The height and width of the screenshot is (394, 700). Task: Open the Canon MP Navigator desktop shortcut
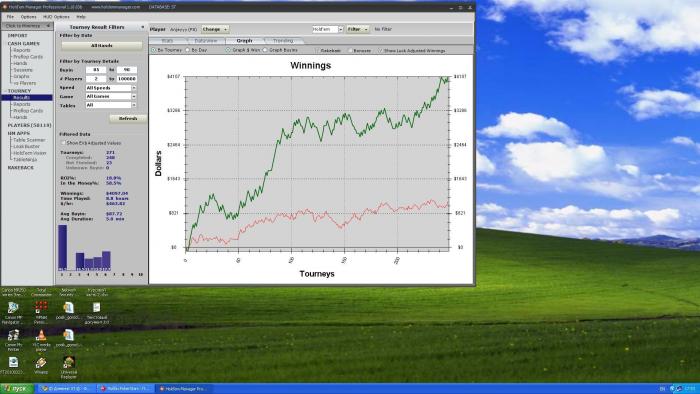[13, 307]
